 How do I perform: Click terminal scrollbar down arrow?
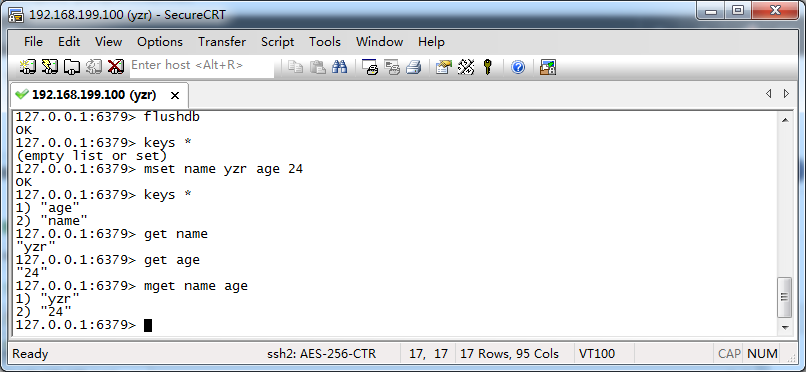785,327
